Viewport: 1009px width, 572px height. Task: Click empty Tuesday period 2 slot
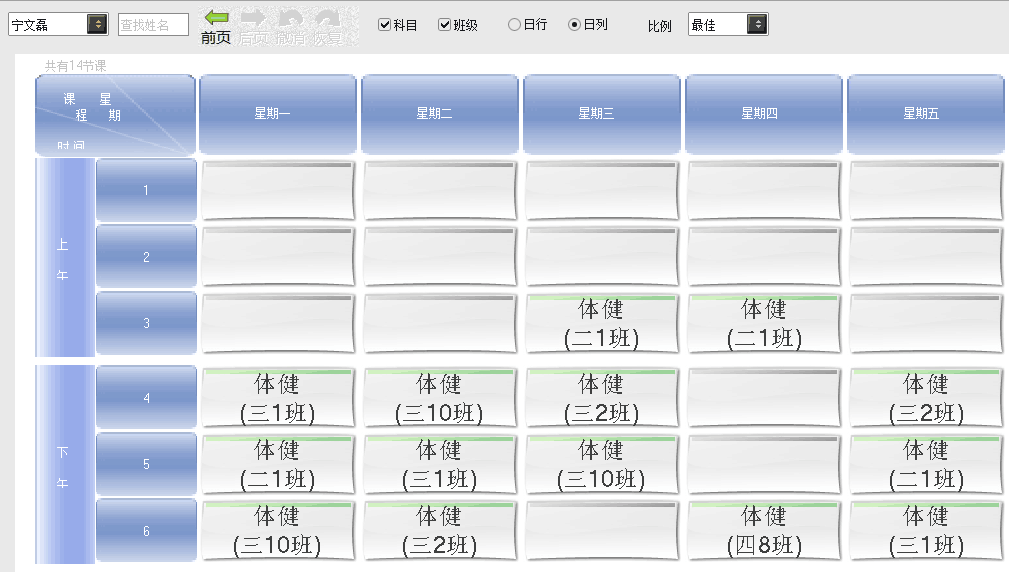440,257
